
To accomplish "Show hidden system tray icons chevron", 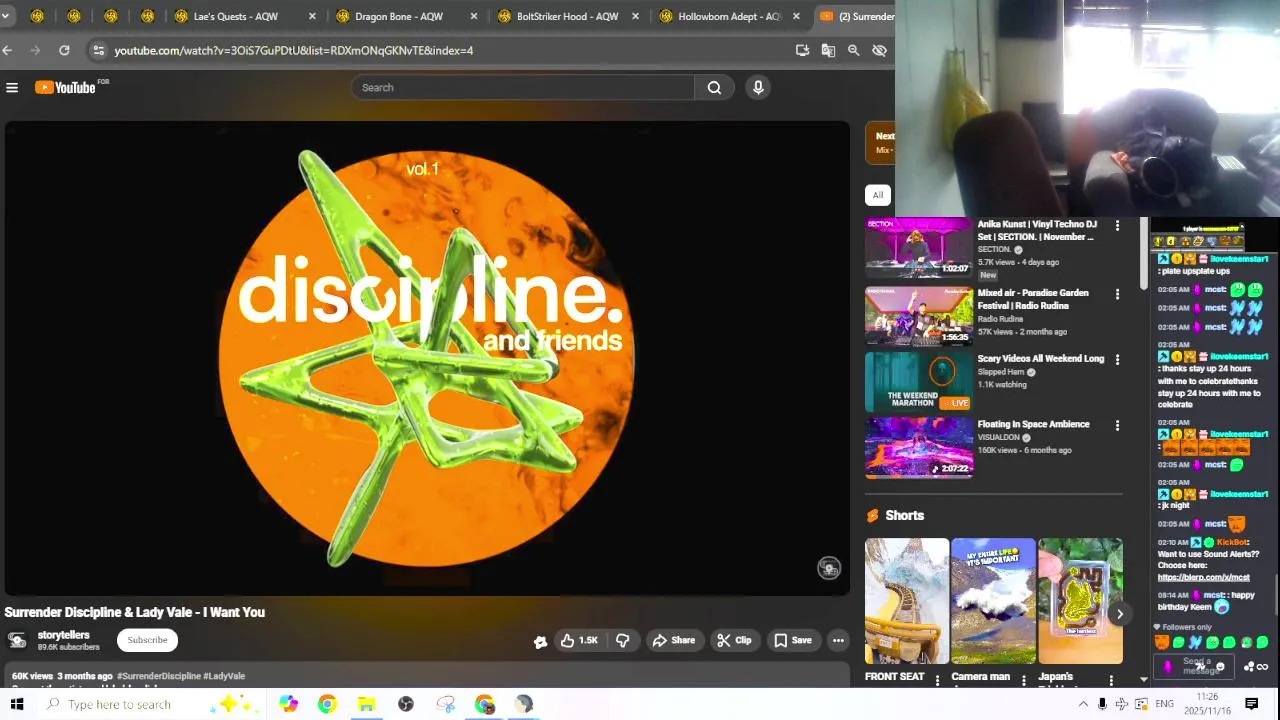I will click(x=1083, y=704).
